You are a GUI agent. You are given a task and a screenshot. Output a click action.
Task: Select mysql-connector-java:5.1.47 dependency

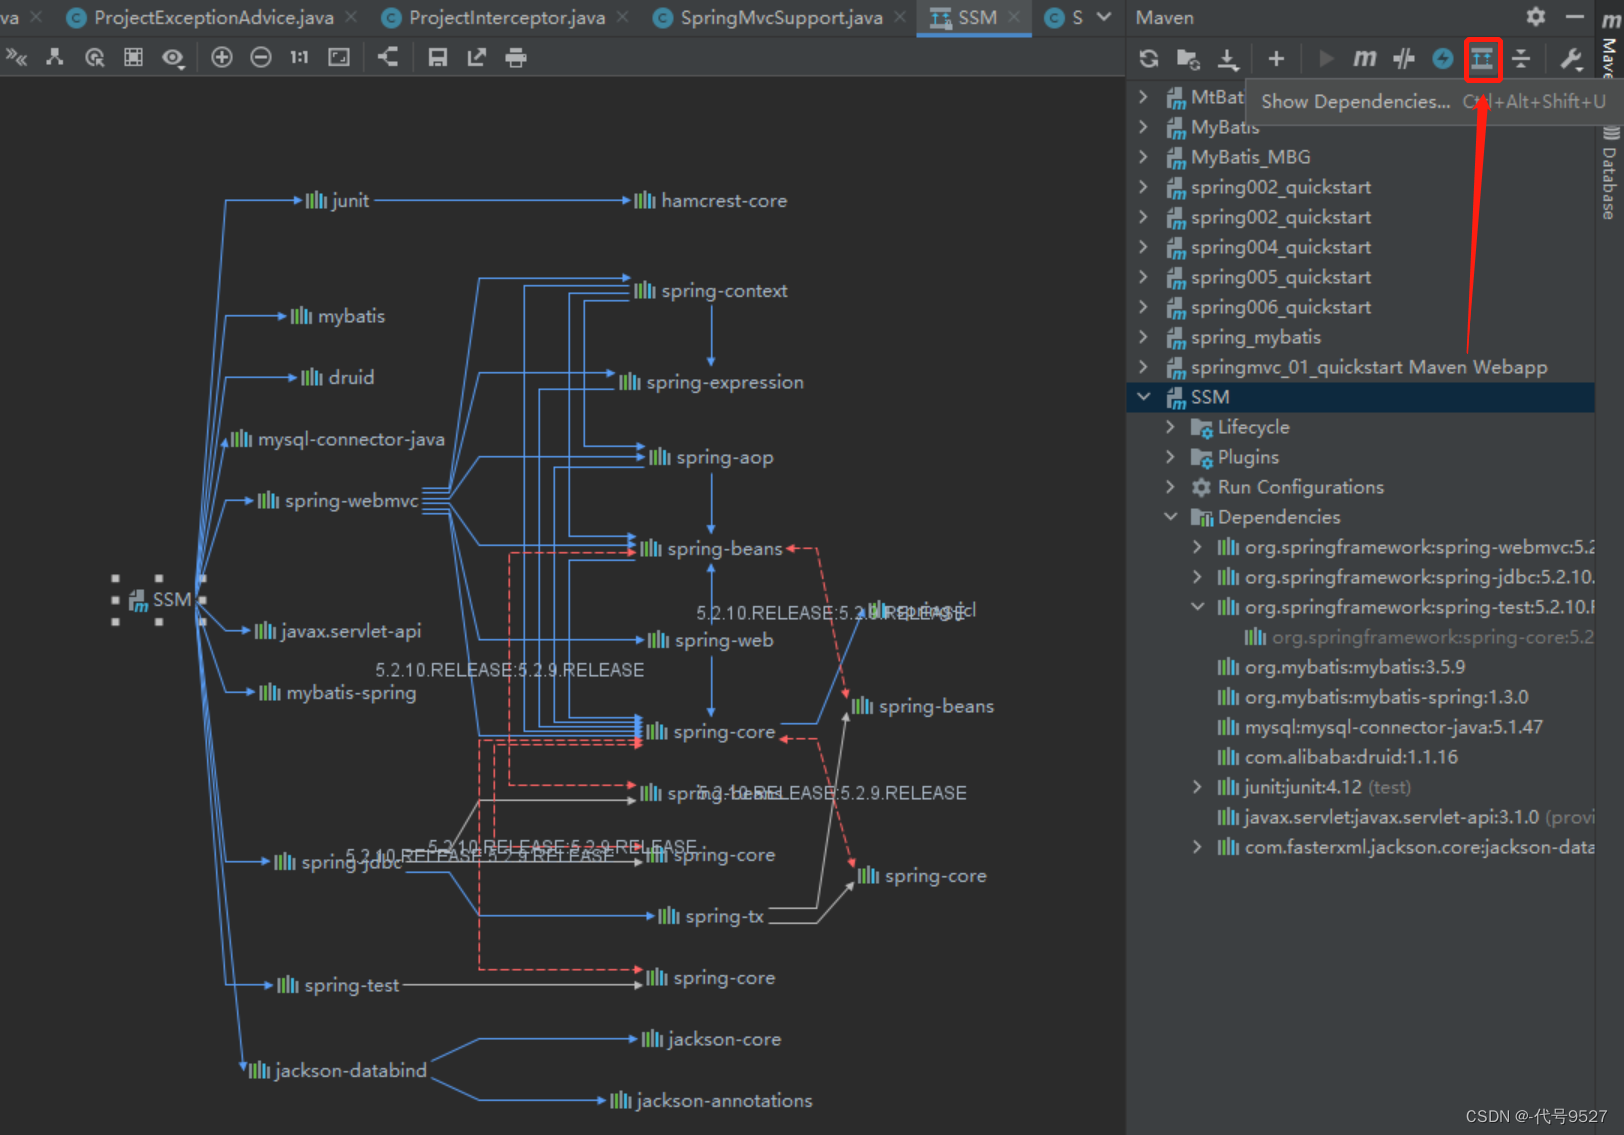1393,727
